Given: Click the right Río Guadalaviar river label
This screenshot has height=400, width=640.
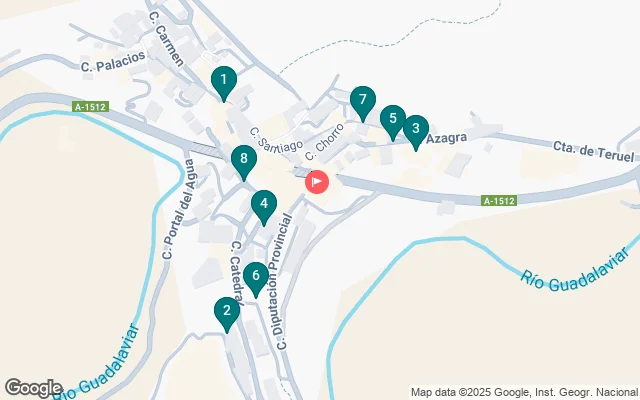Looking at the screenshot, I should point(576,270).
